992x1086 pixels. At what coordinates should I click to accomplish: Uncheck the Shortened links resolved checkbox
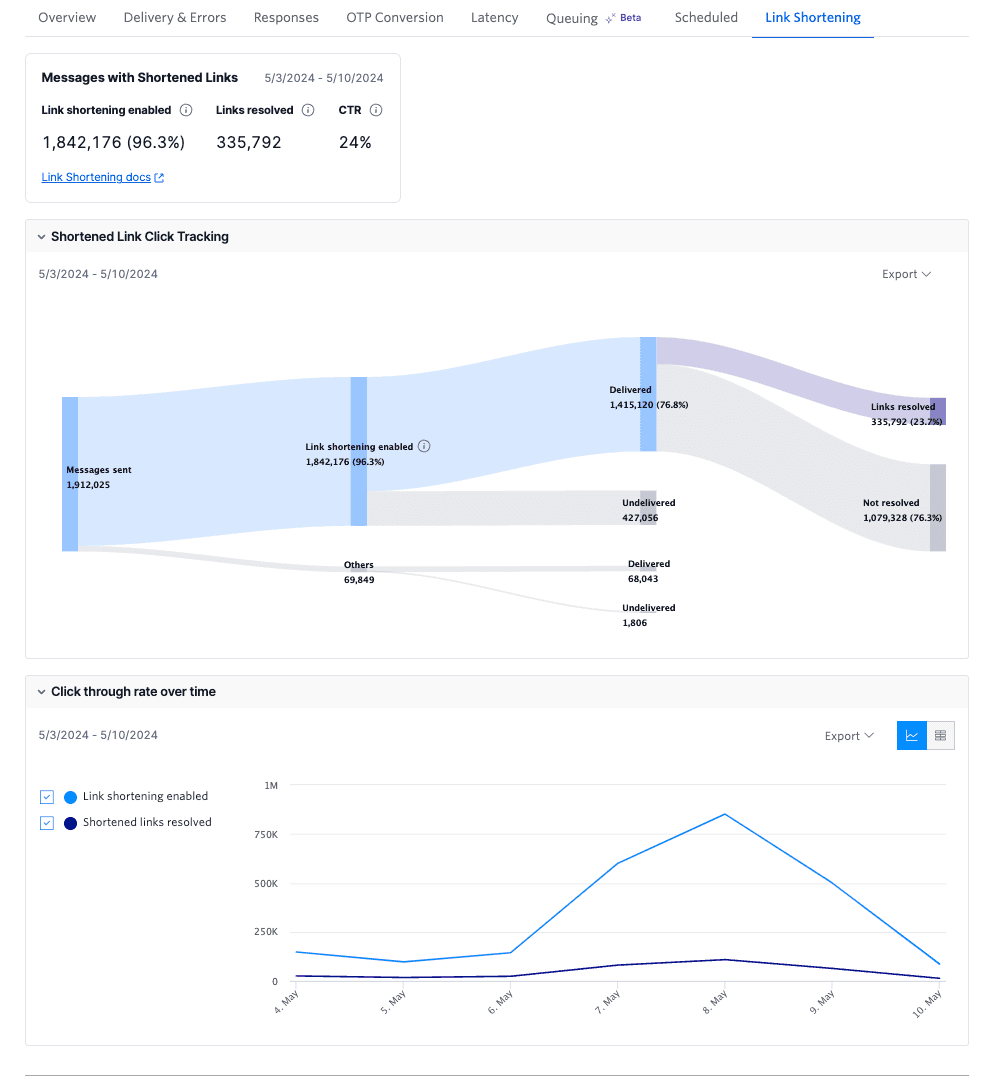pyautogui.click(x=46, y=822)
